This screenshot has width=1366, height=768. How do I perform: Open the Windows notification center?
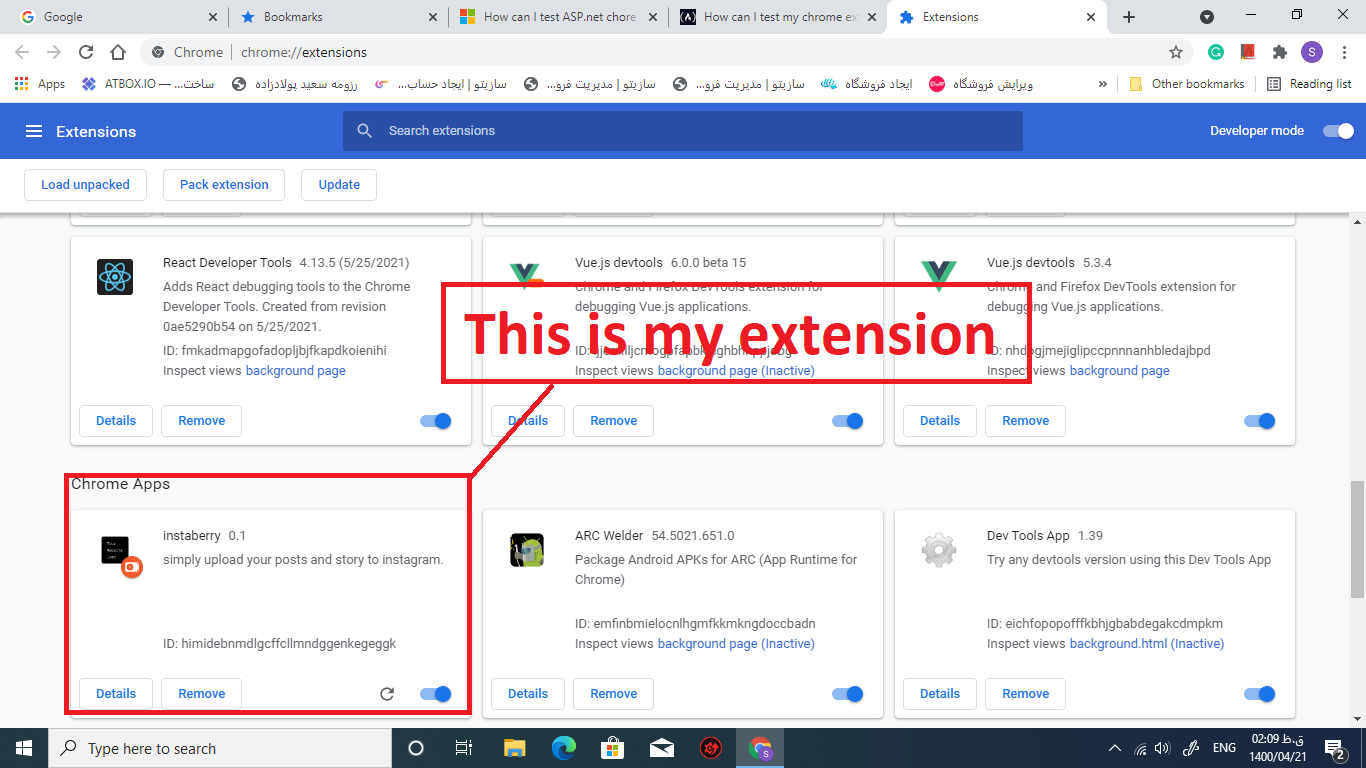(x=1334, y=748)
